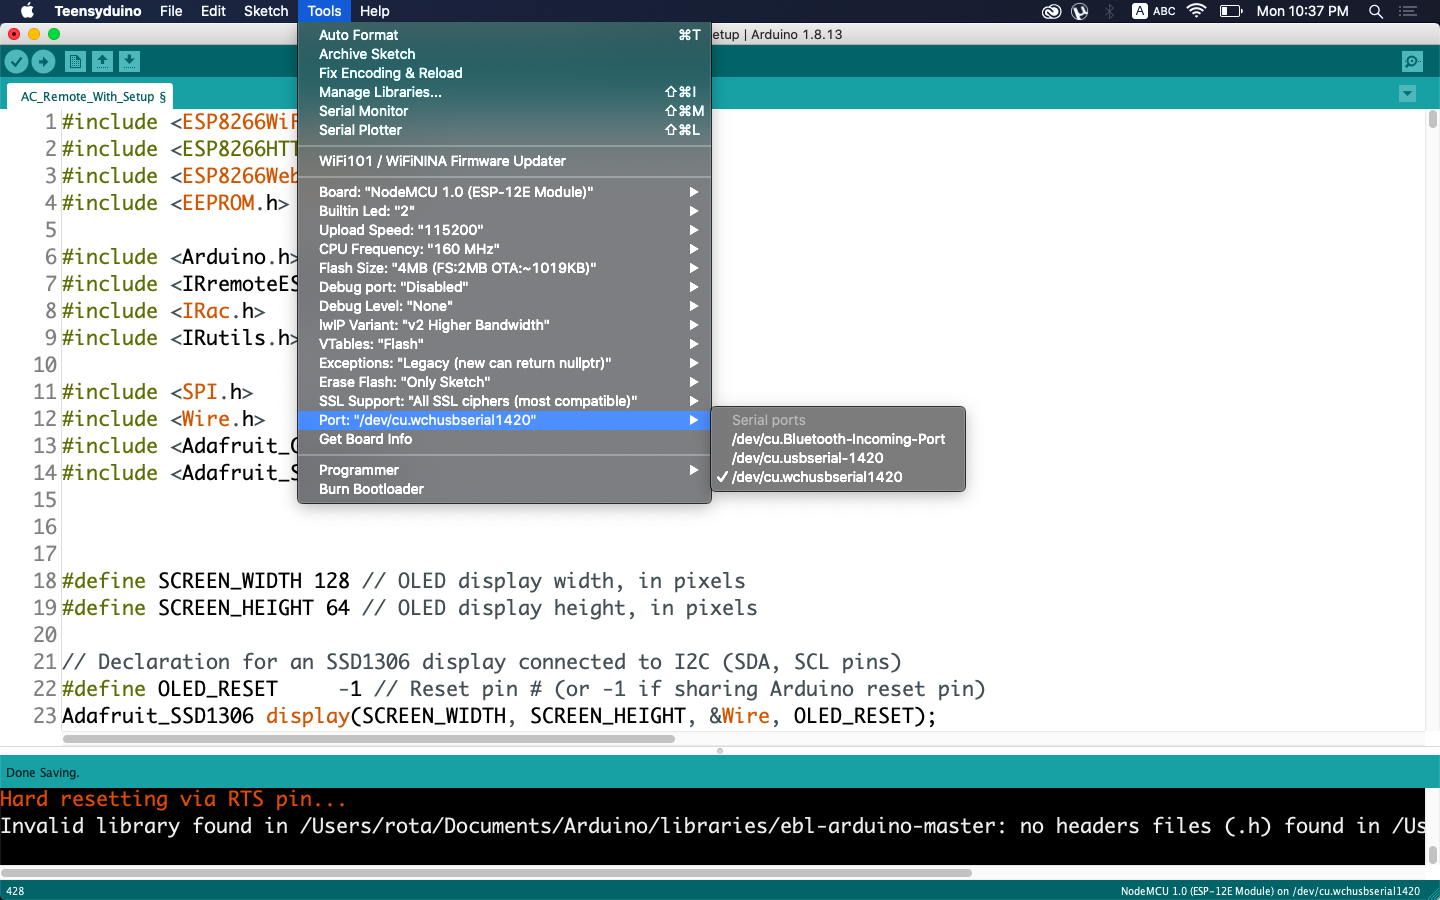Click the Verify checkmark button
This screenshot has width=1440, height=900.
[16, 62]
